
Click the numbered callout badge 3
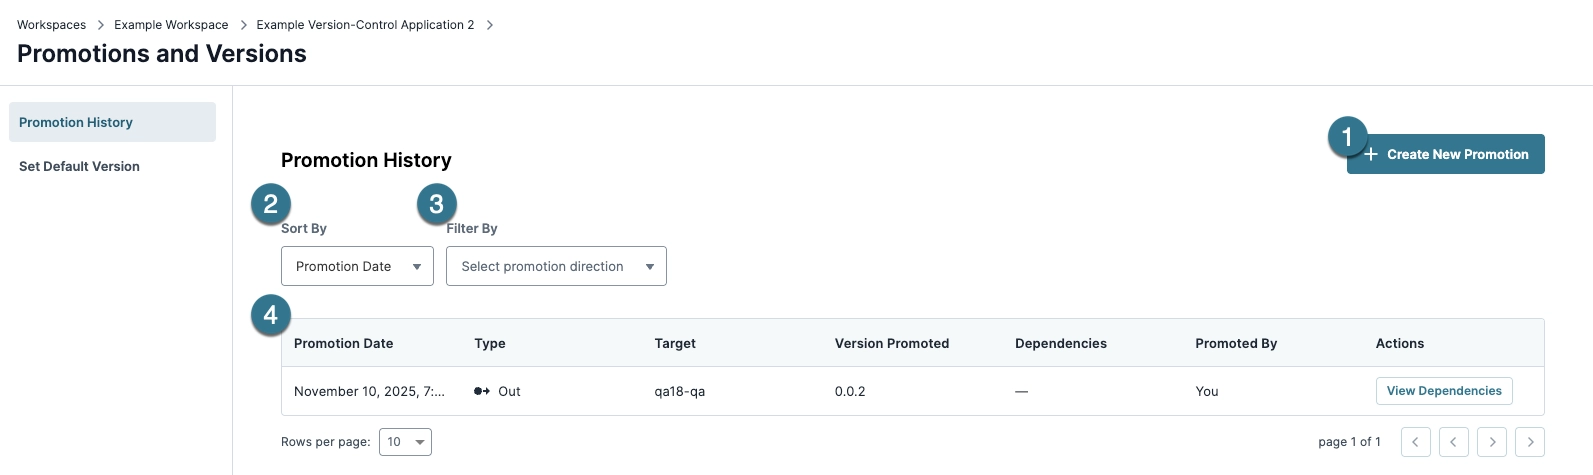(436, 204)
